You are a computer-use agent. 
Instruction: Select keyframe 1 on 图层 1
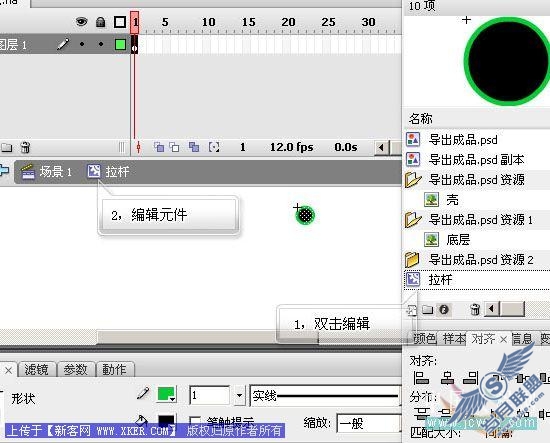(x=134, y=45)
